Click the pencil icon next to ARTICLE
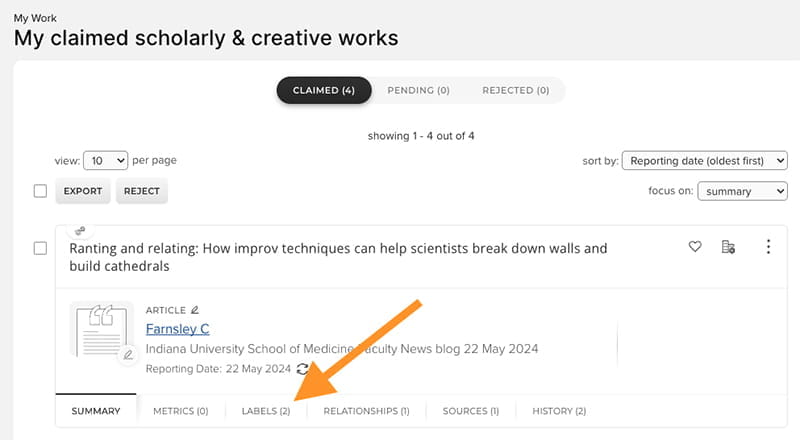The image size is (800, 440). 195,310
